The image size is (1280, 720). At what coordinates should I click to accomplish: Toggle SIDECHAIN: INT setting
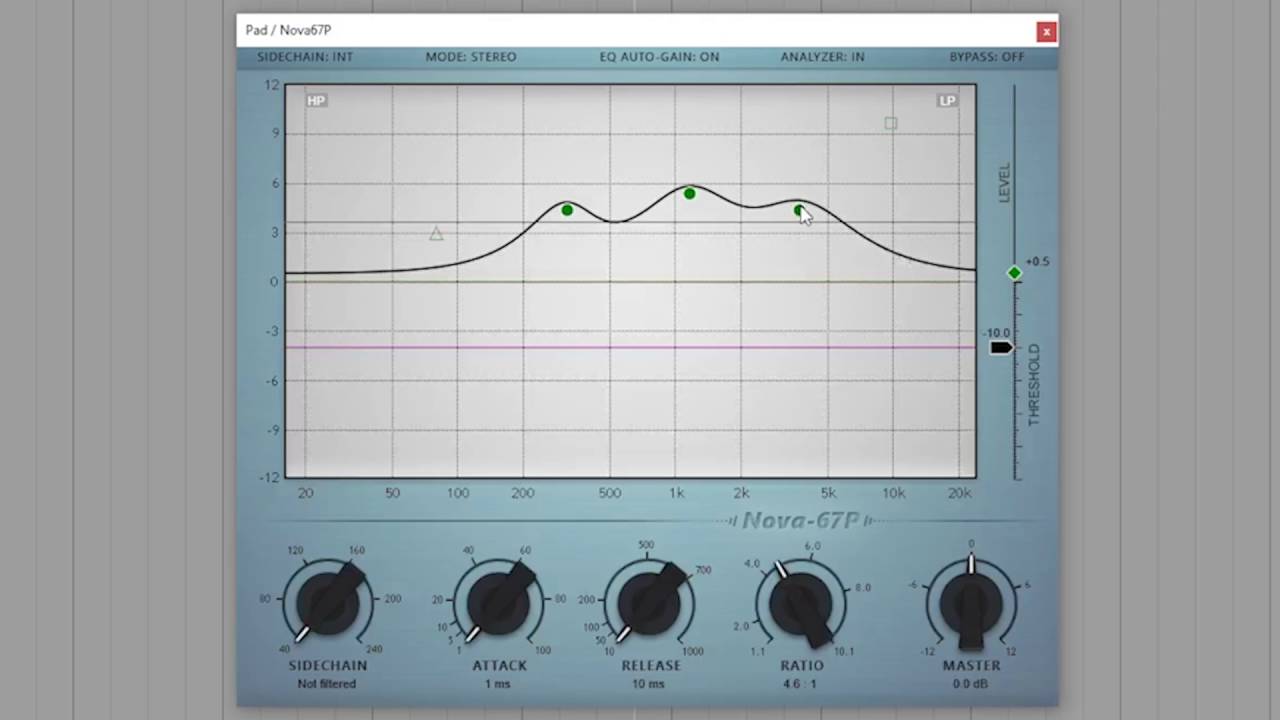pos(305,57)
